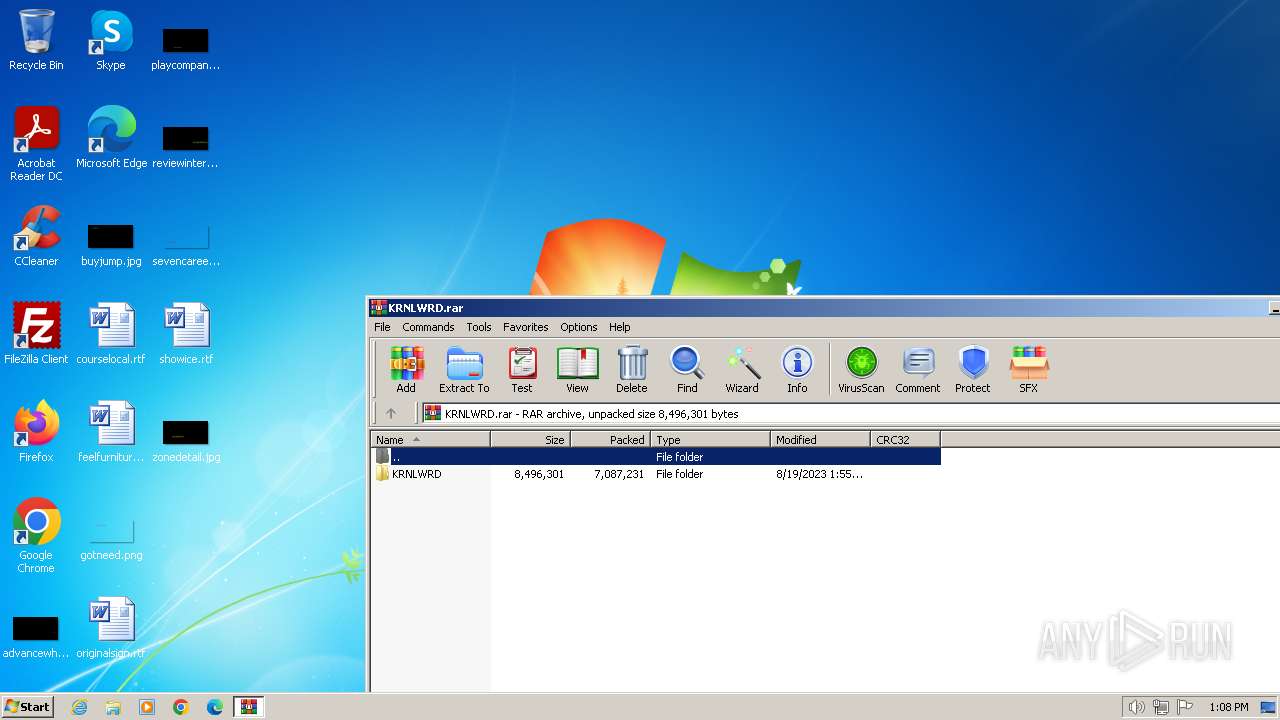Viewport: 1280px width, 720px height.
Task: Click the Protect archive icon
Action: [x=972, y=370]
